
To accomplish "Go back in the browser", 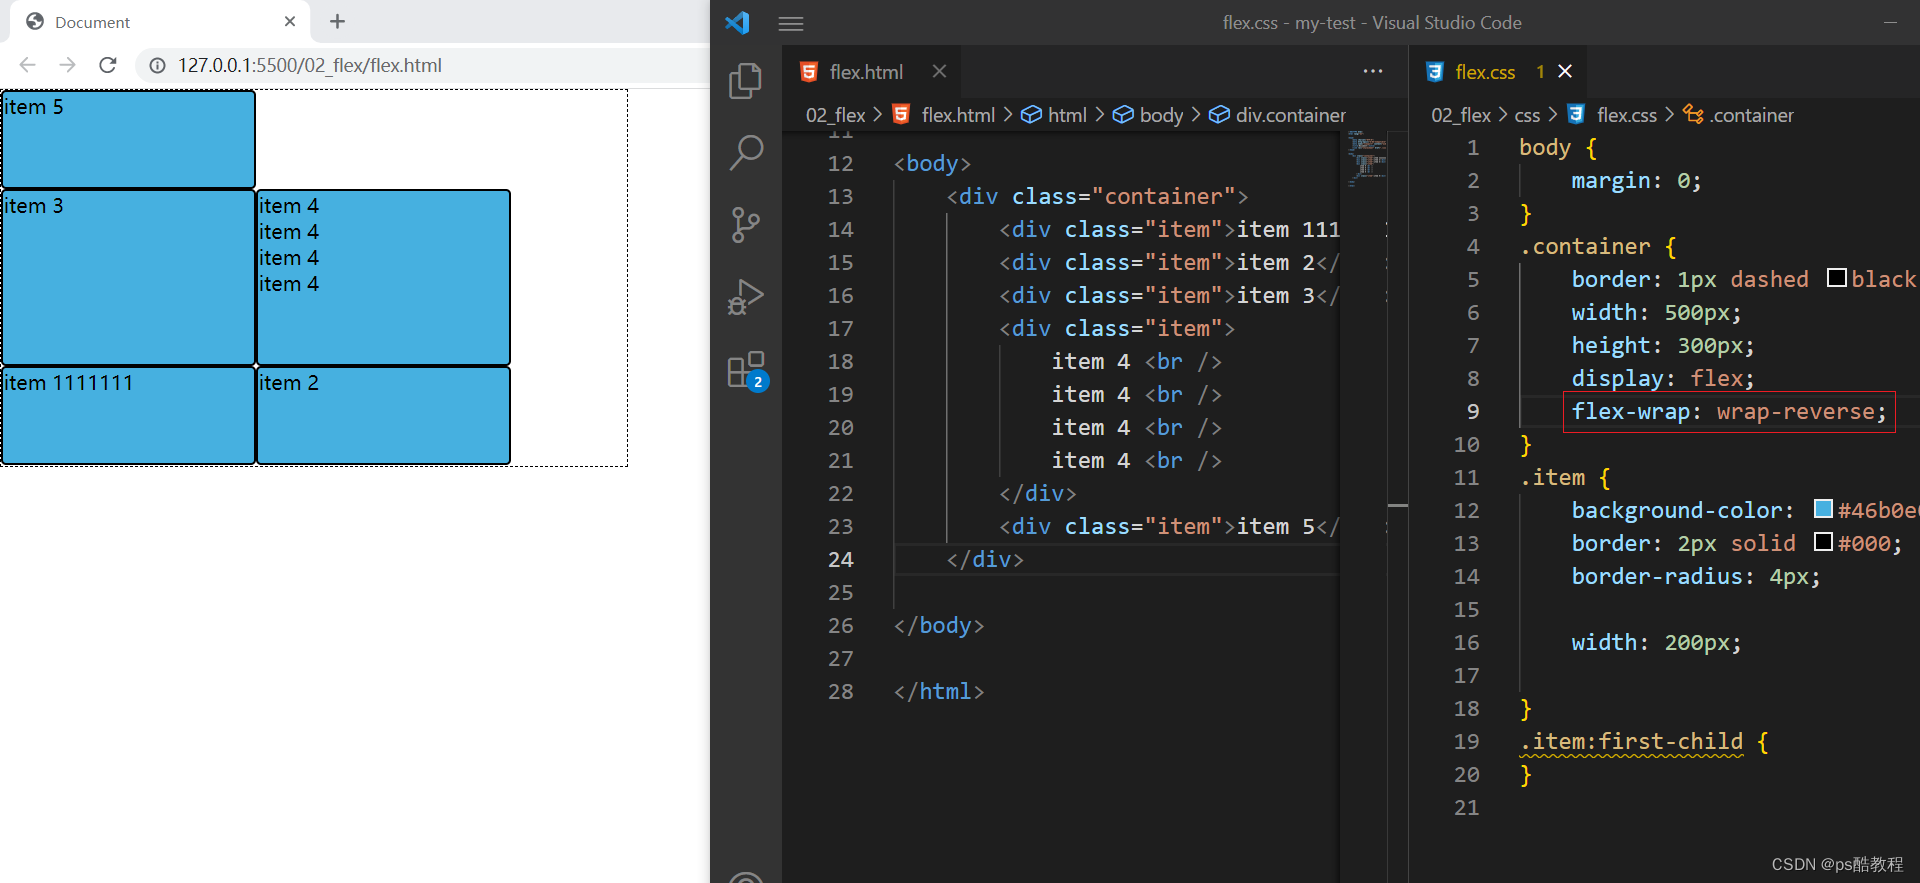I will (27, 65).
